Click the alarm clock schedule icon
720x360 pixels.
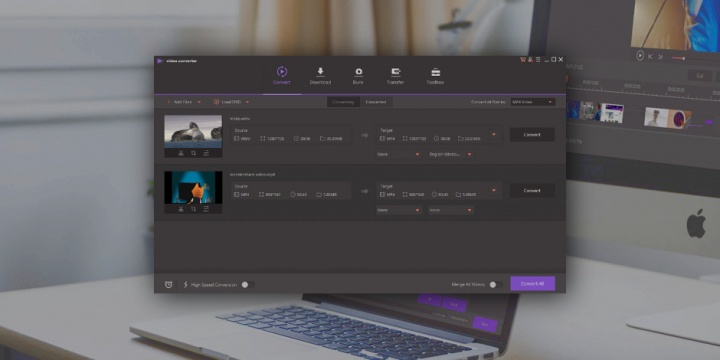point(169,285)
